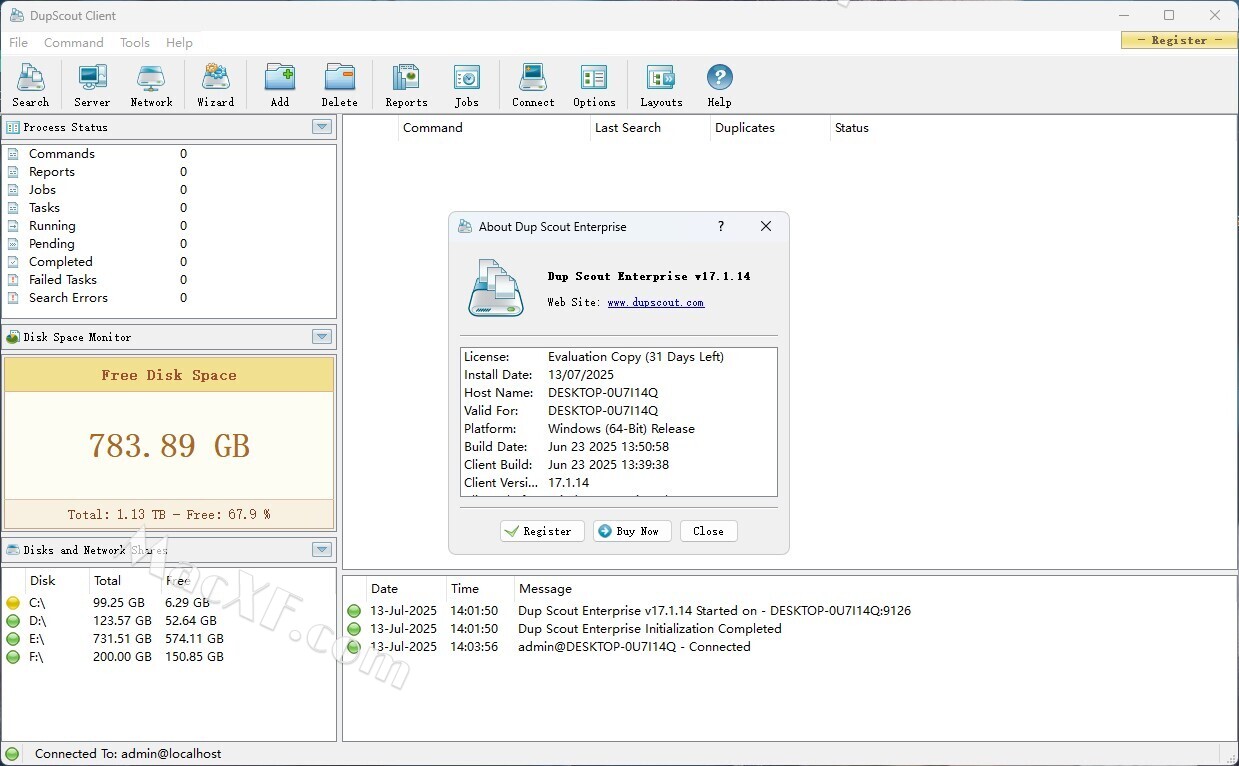
Task: Select the Tasks row in Process Status
Action: point(170,208)
